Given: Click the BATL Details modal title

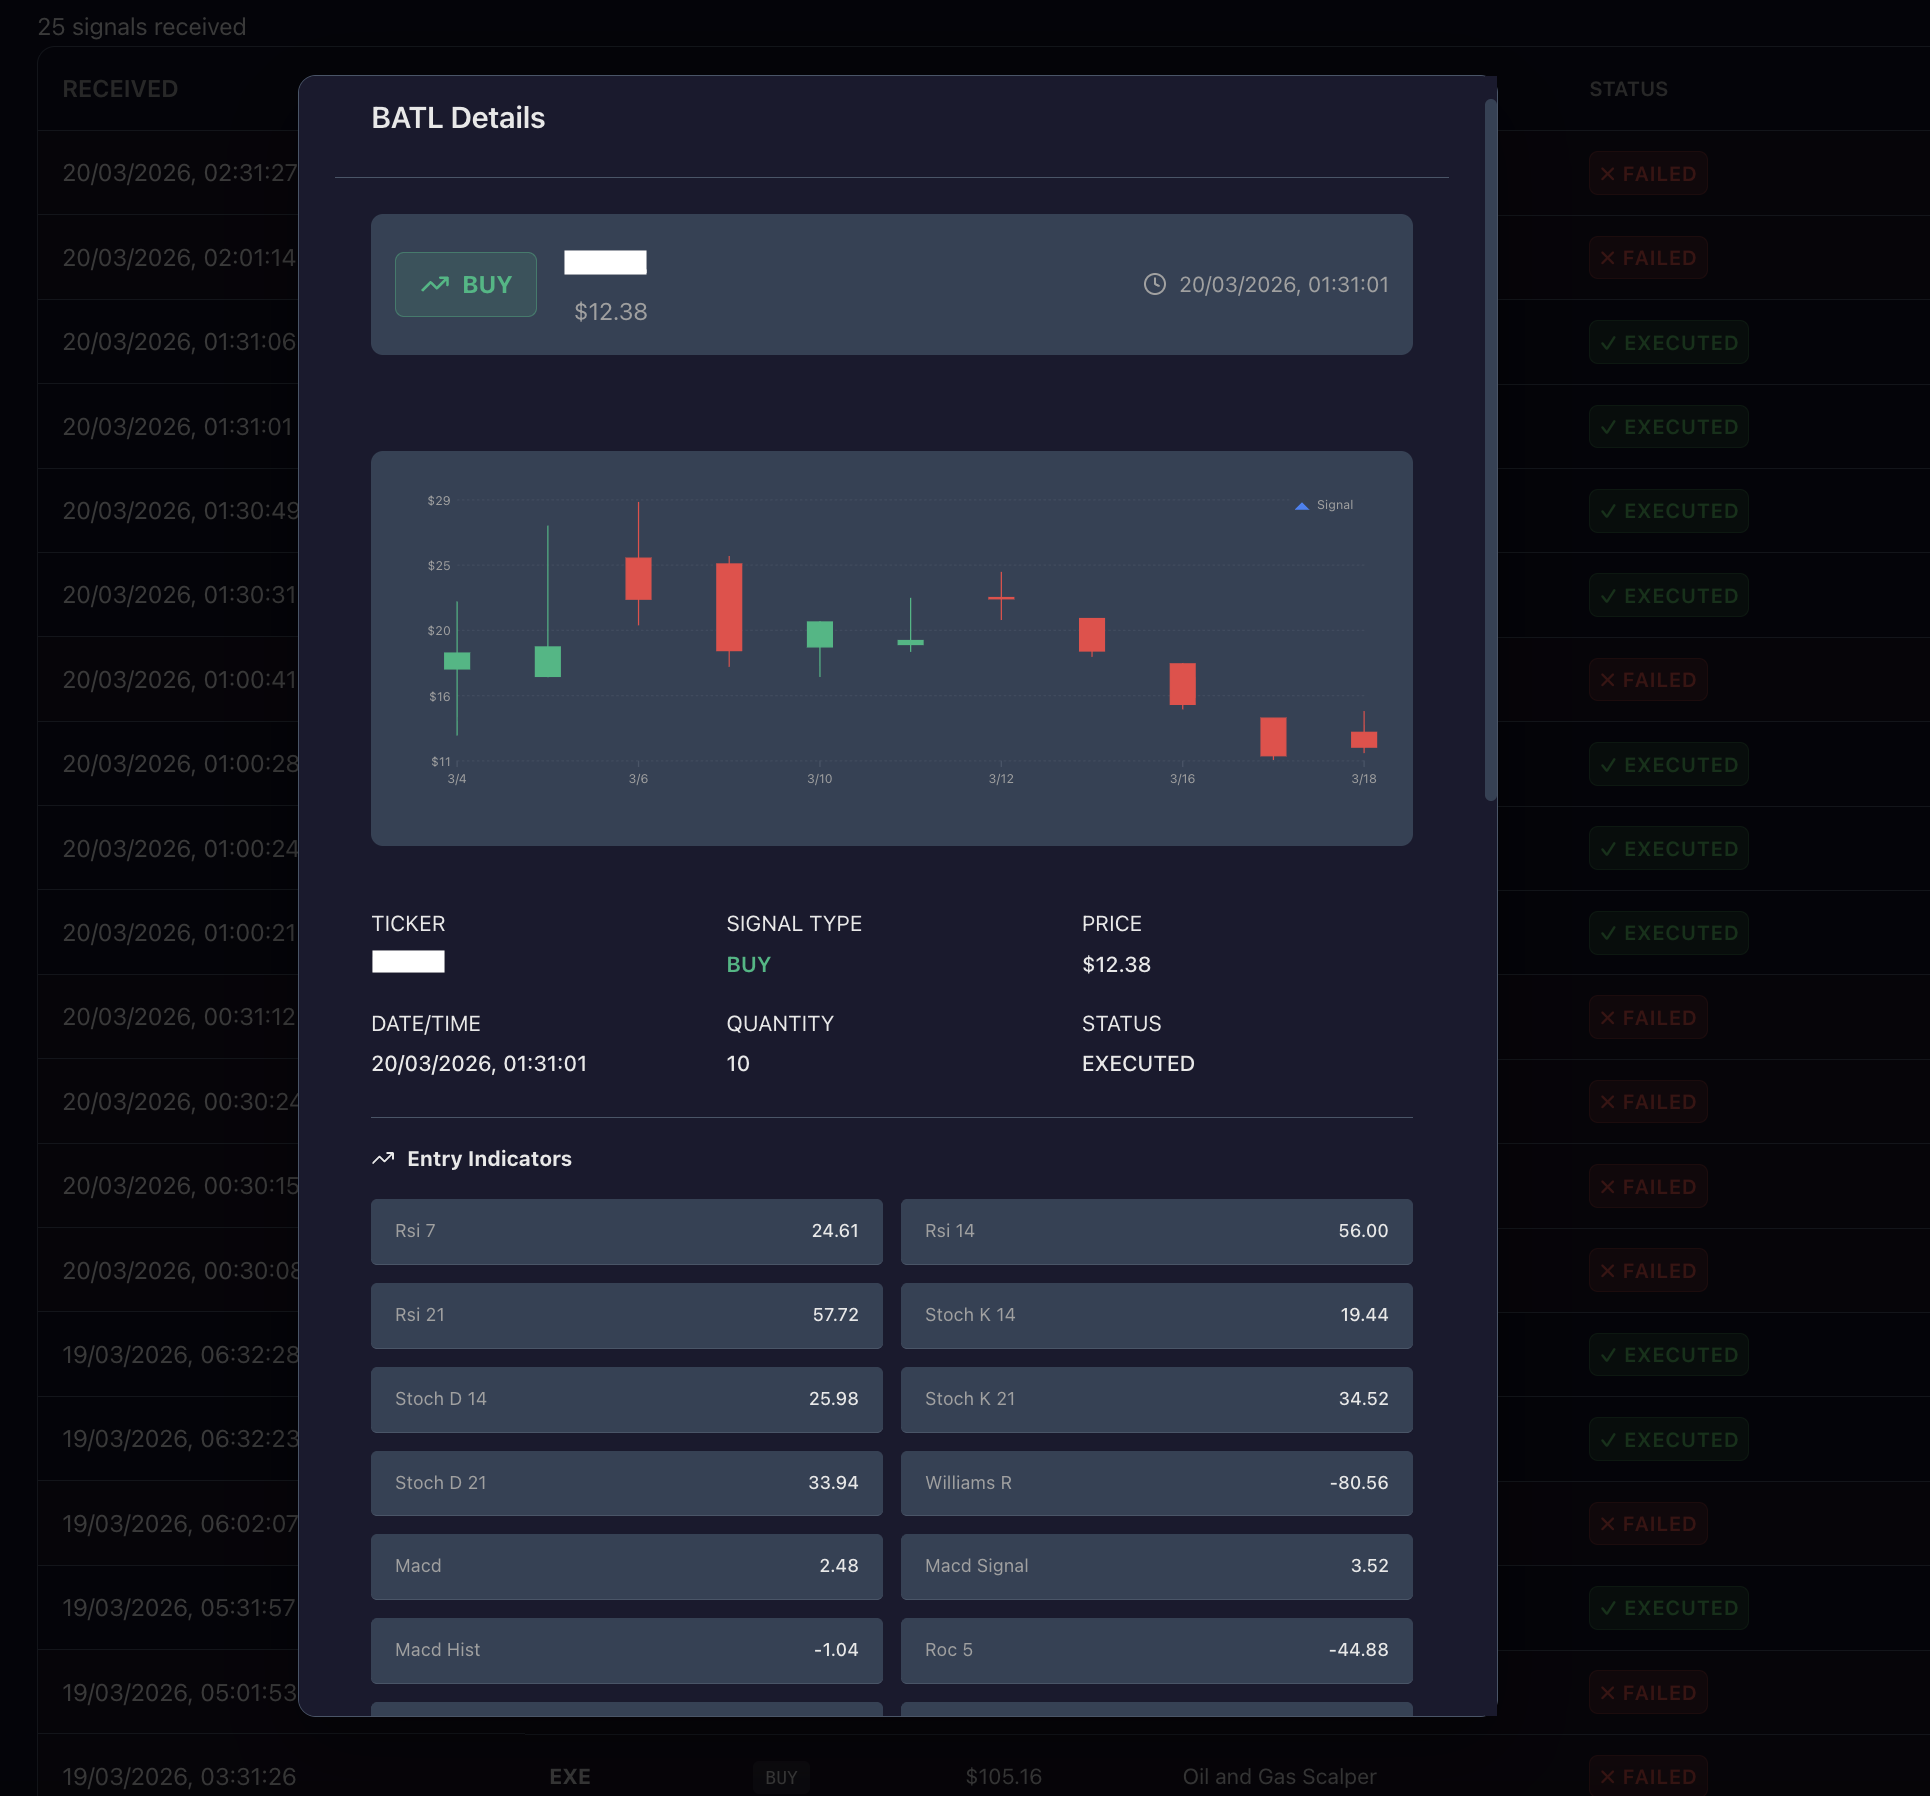Looking at the screenshot, I should point(458,118).
